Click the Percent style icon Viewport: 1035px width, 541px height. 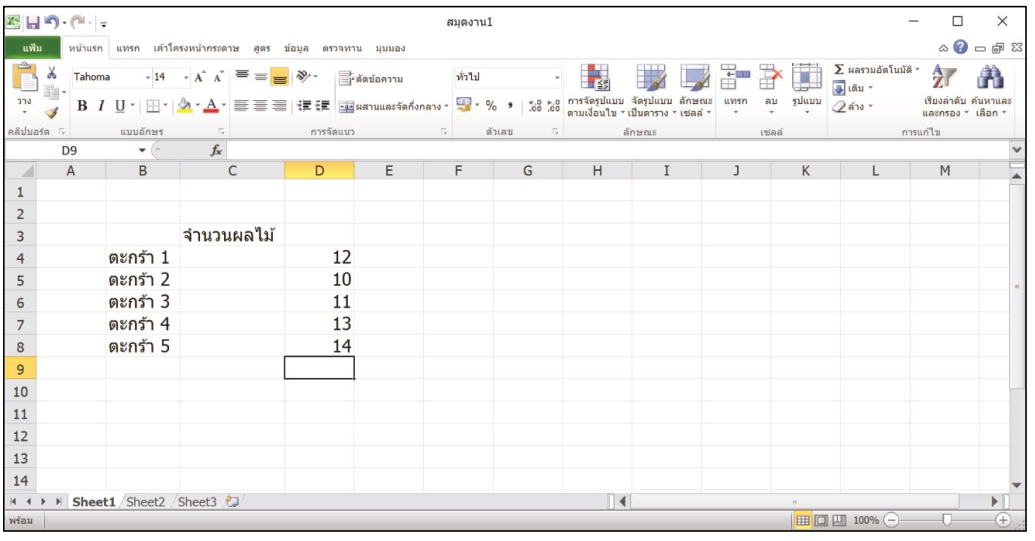[491, 106]
